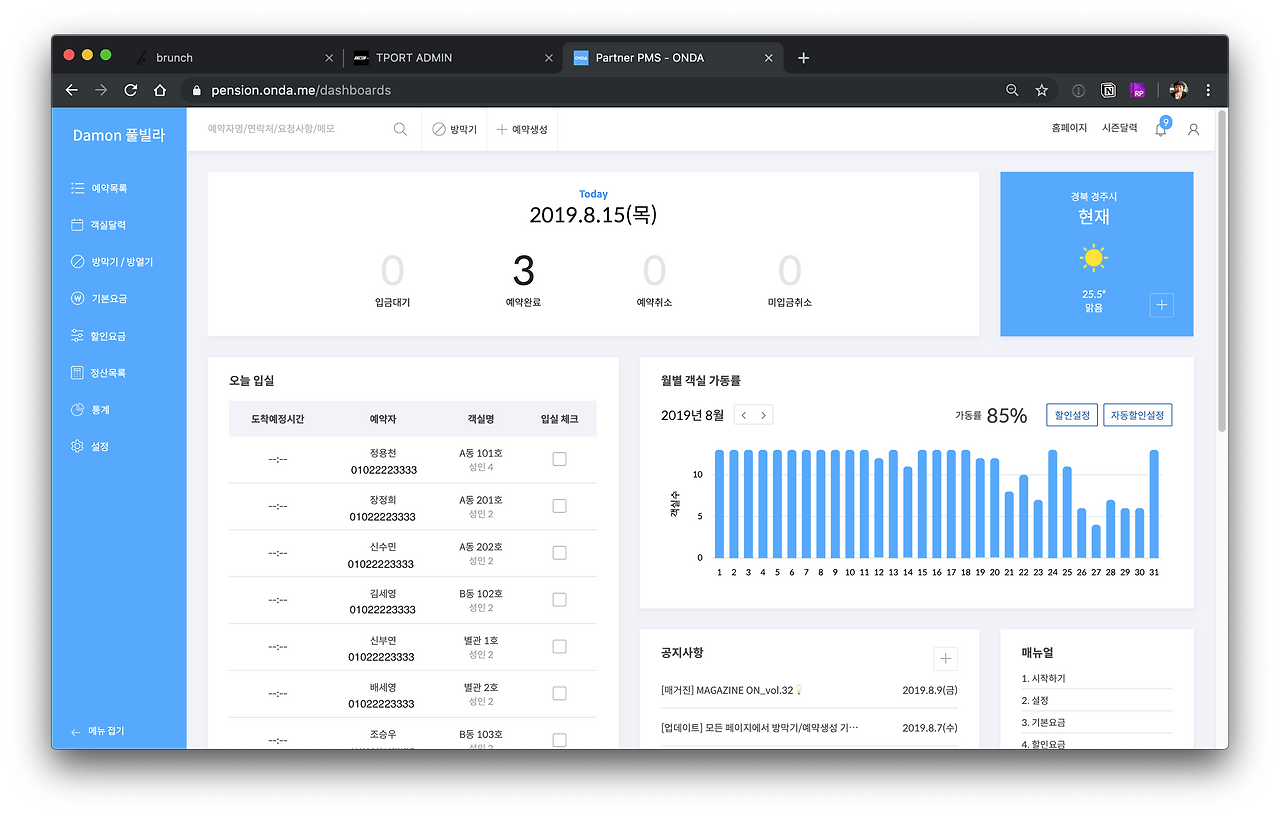Check 입실 체크 box for 신부연

559,647
